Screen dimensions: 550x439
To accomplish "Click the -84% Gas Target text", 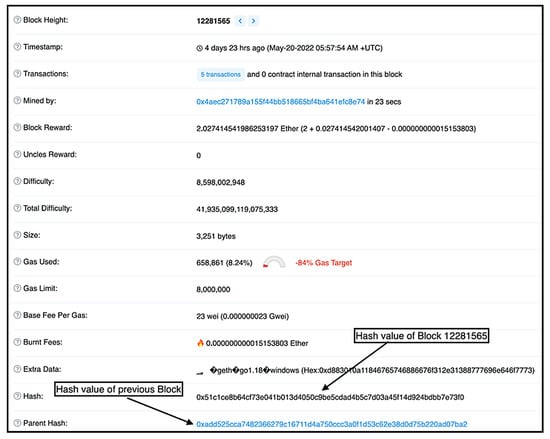I will pyautogui.click(x=323, y=263).
